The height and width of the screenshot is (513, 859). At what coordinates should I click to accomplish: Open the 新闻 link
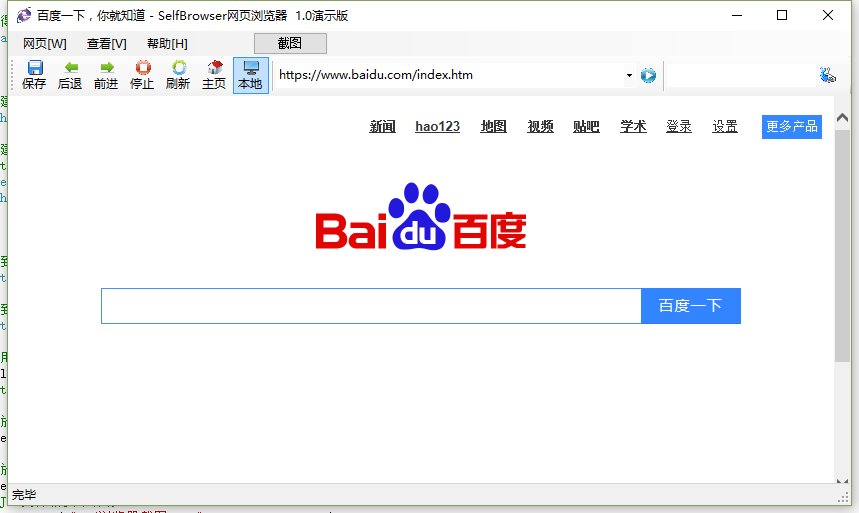pyautogui.click(x=382, y=127)
